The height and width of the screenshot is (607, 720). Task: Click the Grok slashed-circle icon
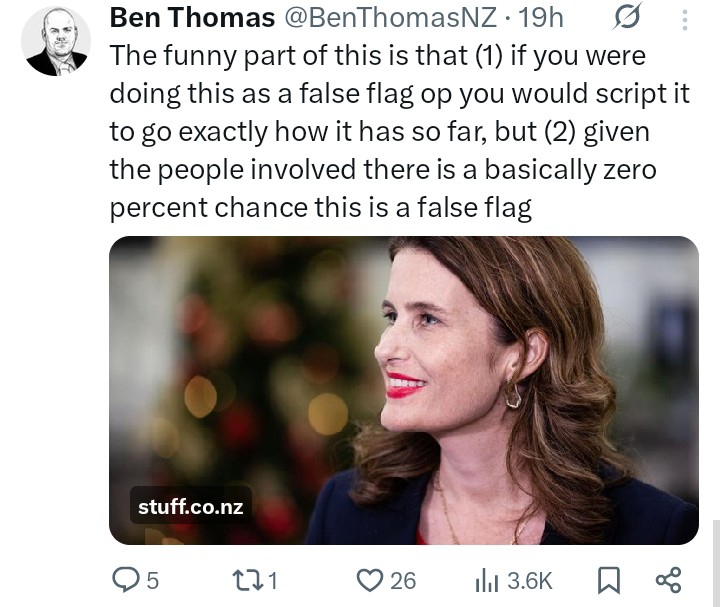tap(627, 18)
